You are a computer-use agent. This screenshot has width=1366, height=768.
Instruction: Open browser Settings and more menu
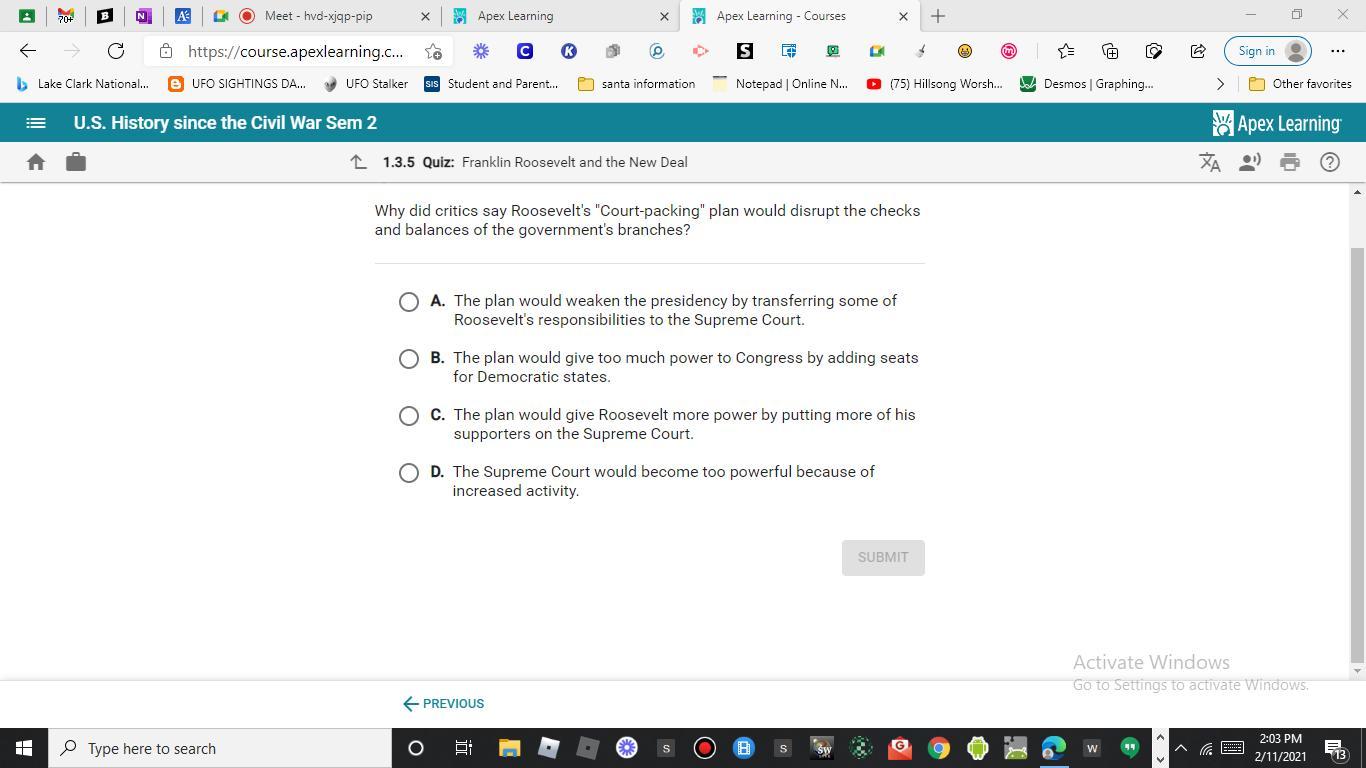1338,51
